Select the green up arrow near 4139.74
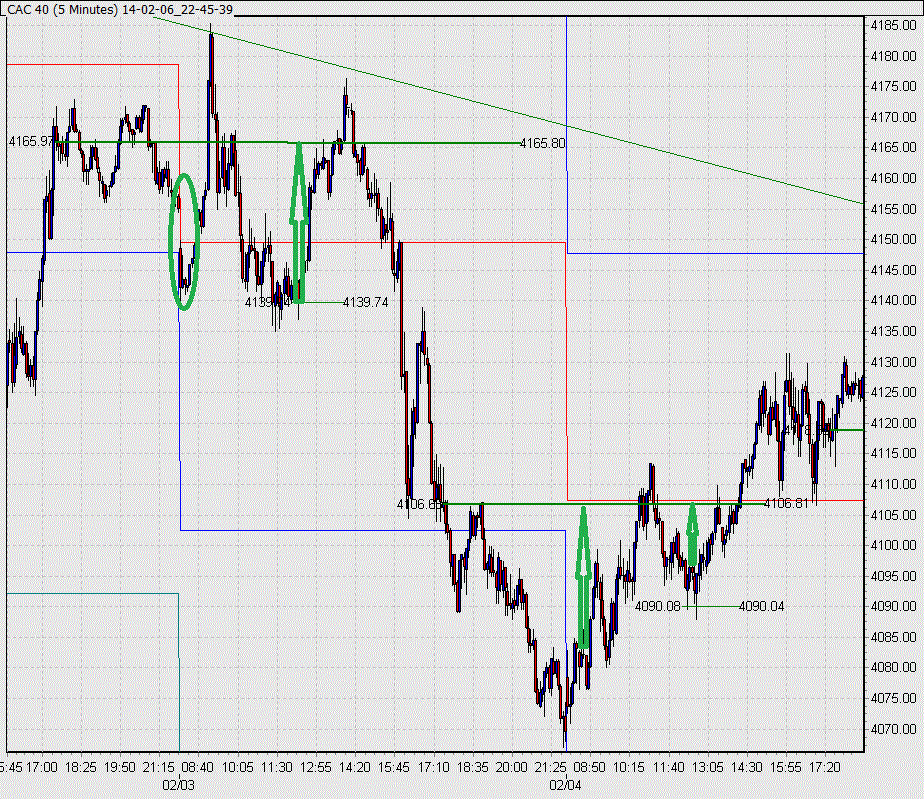The image size is (924, 799). click(x=299, y=223)
